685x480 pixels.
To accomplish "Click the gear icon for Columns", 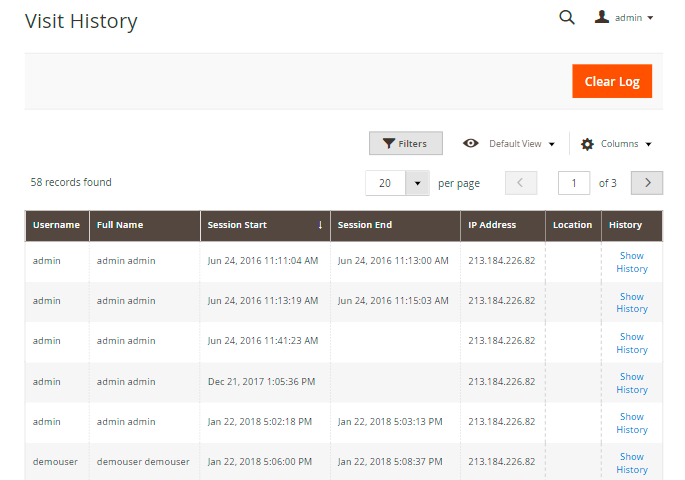I will click(587, 144).
